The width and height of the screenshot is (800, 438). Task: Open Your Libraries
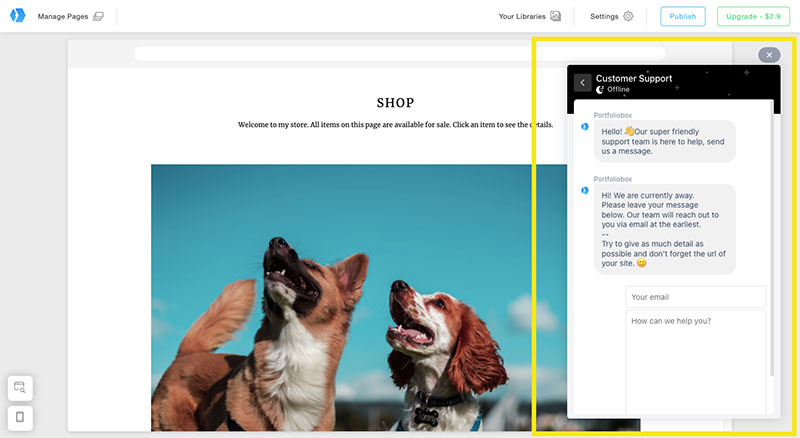pos(530,16)
